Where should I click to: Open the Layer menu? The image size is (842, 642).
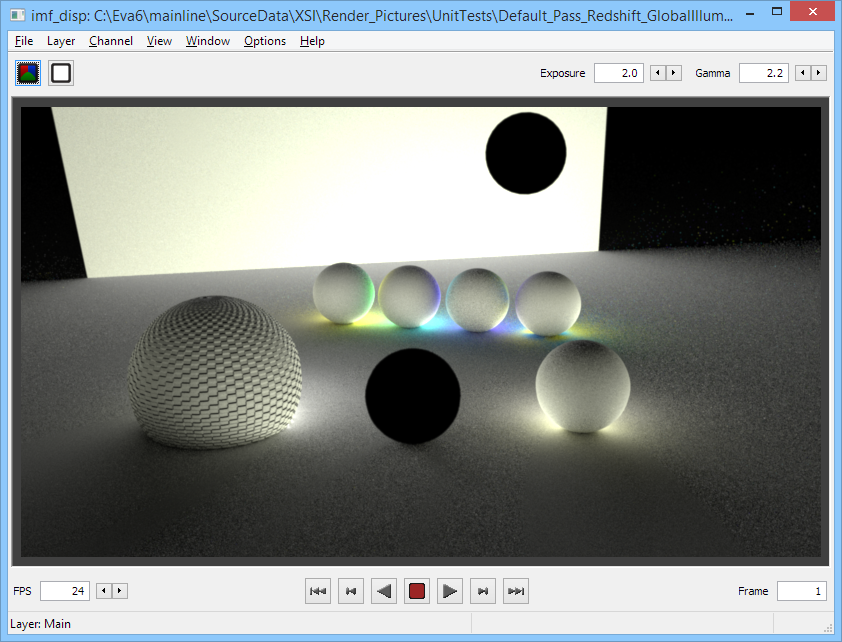(61, 41)
